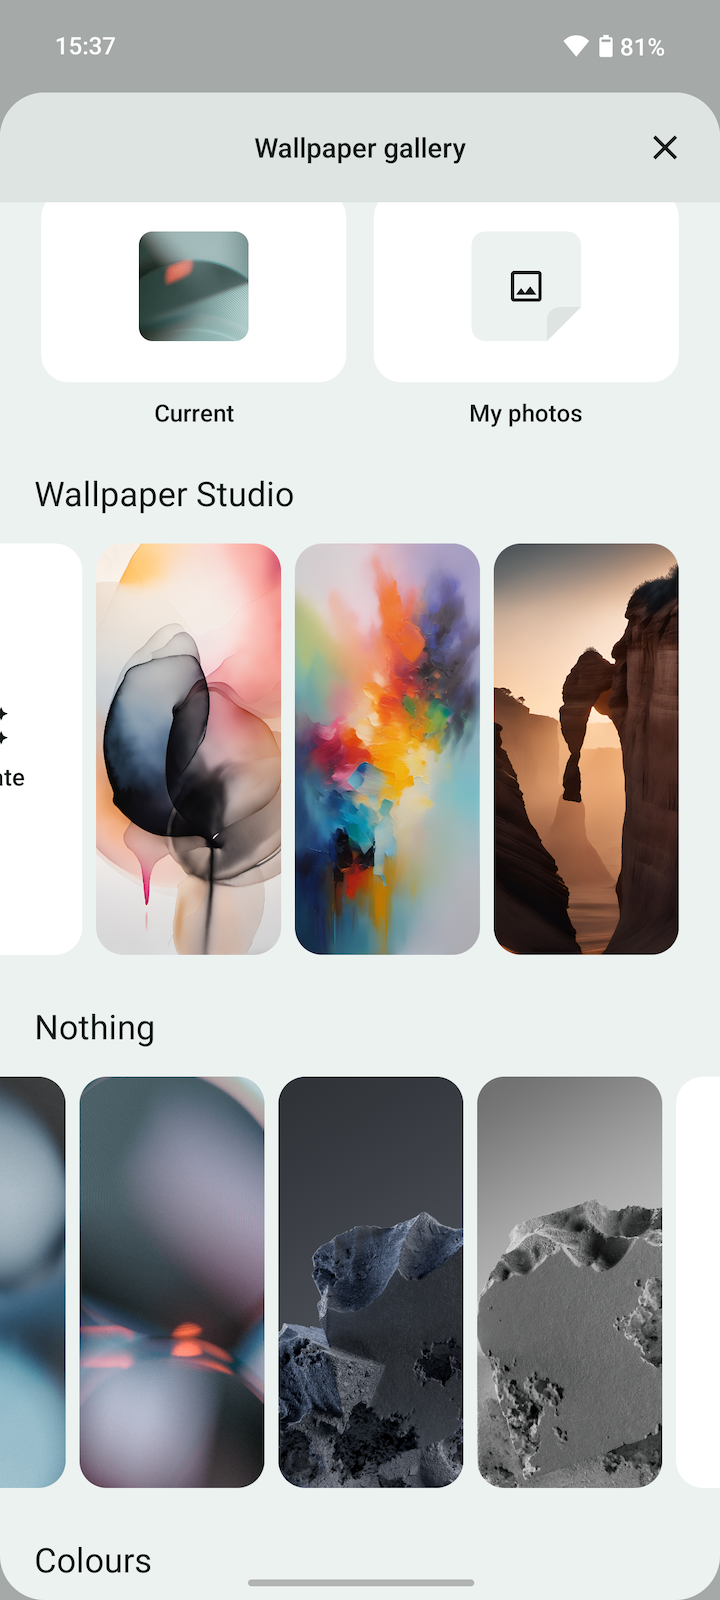Choose the colorful paint splash wallpaper
Viewport: 720px width, 1600px height.
(387, 749)
